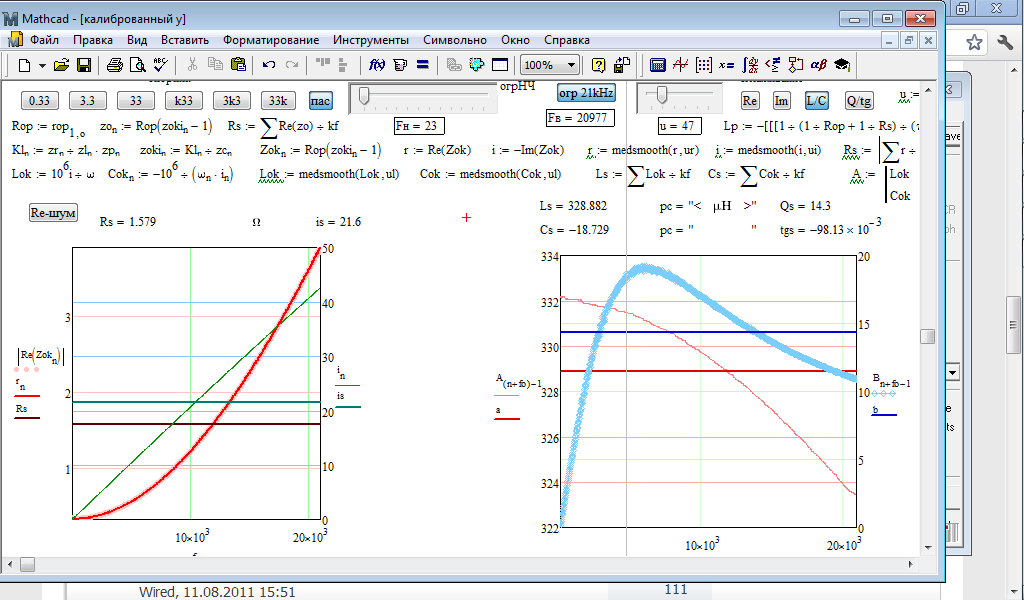Expand the 100% zoom dropdown
Screen dimensions: 1024x600
tap(571, 65)
